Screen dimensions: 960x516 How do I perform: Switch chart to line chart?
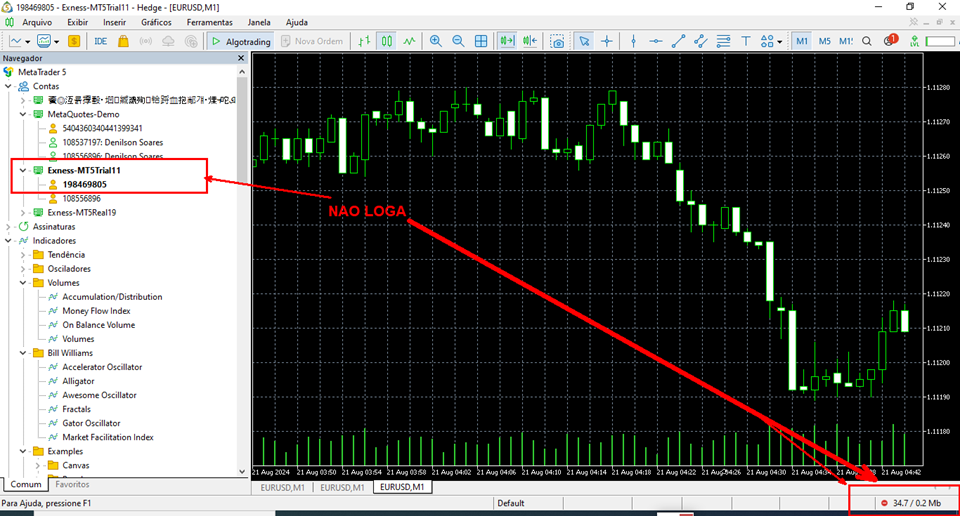[409, 41]
